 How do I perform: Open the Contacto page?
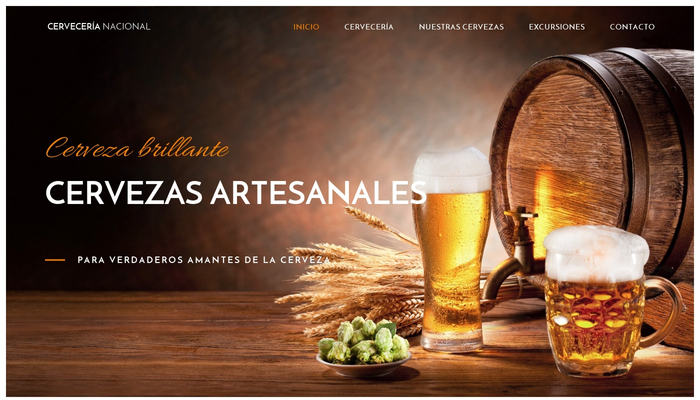(x=632, y=27)
